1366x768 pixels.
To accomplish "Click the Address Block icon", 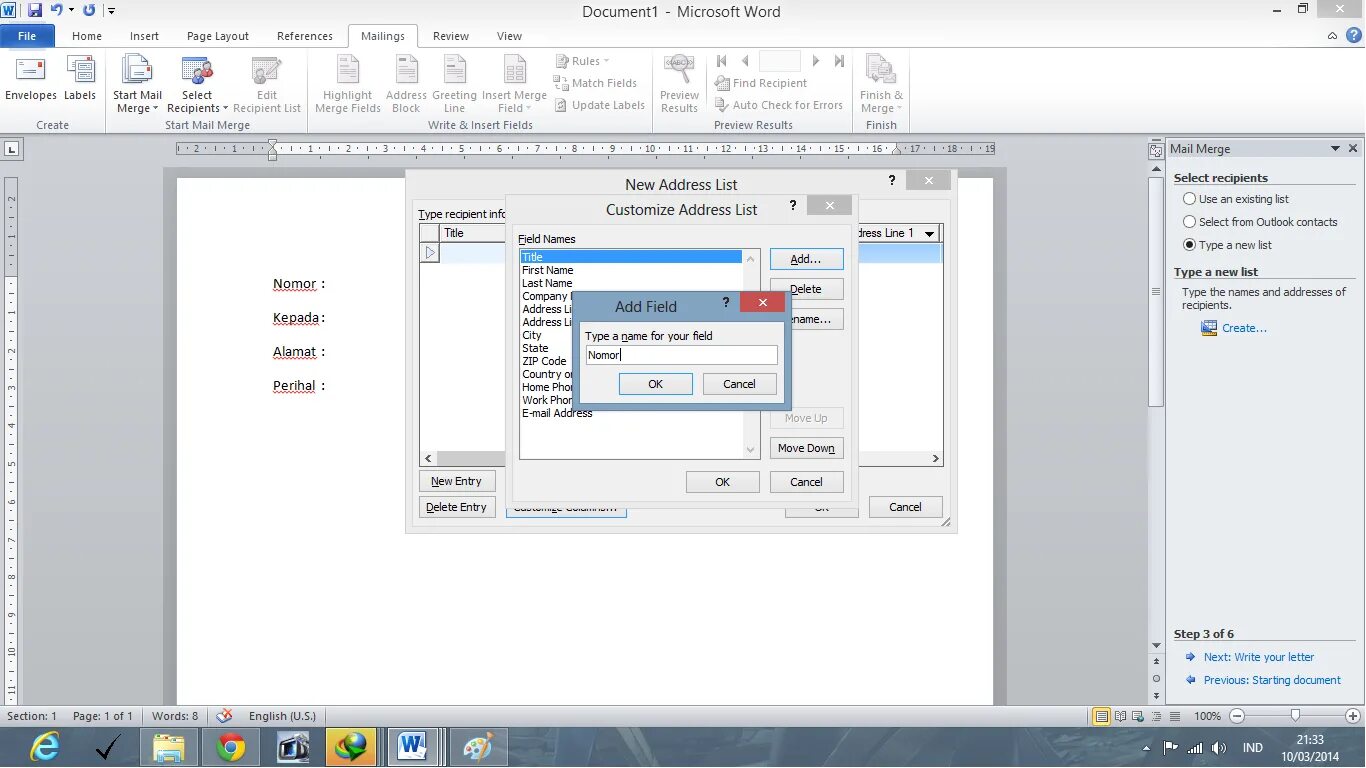I will point(406,84).
